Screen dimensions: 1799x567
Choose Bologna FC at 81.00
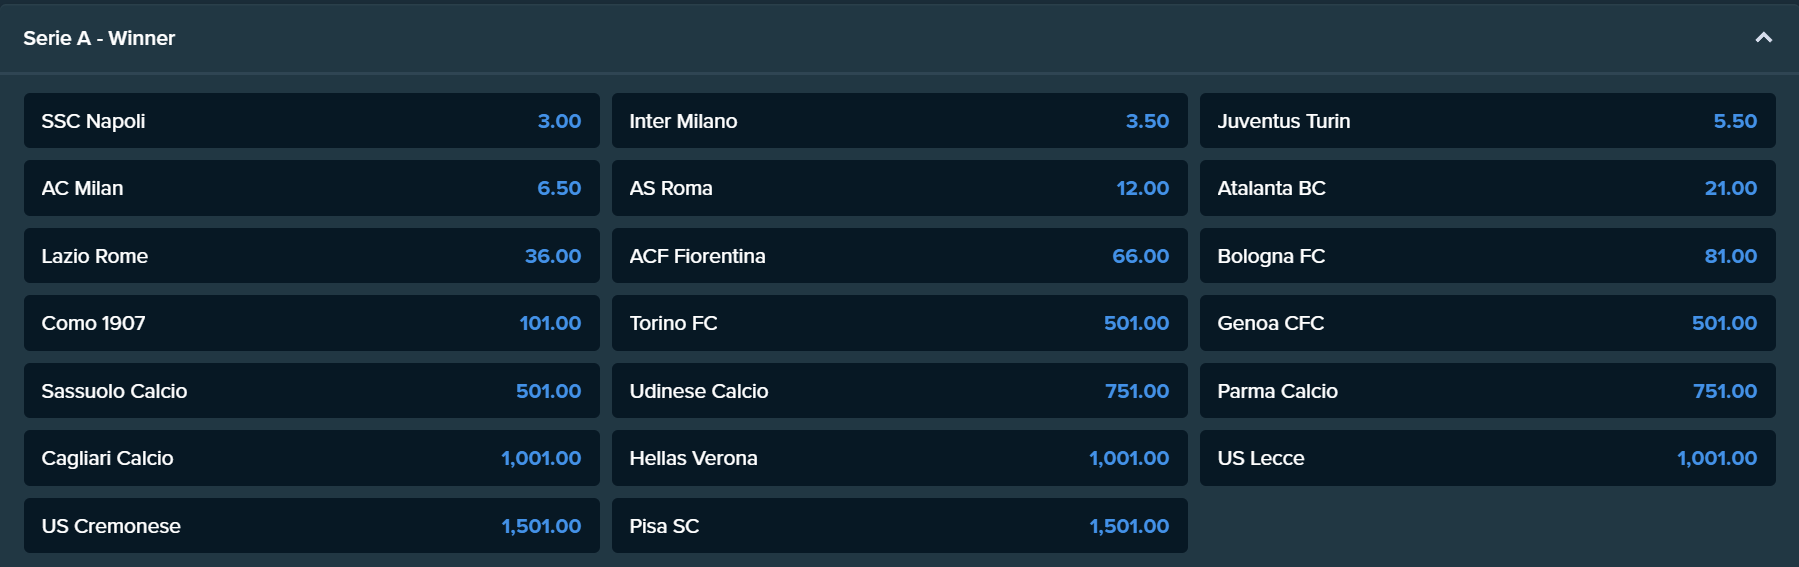1488,256
